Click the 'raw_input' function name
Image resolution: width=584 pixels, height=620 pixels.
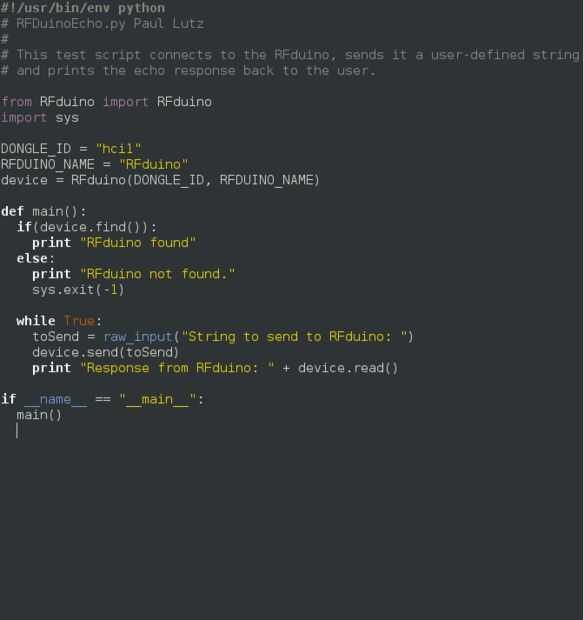click(x=138, y=337)
